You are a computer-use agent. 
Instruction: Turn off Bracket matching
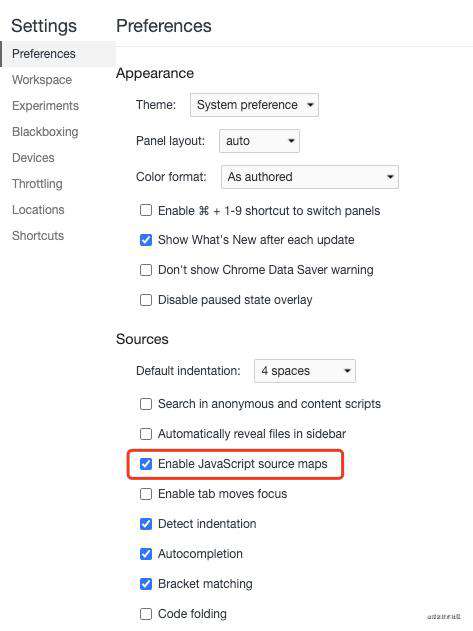(146, 584)
